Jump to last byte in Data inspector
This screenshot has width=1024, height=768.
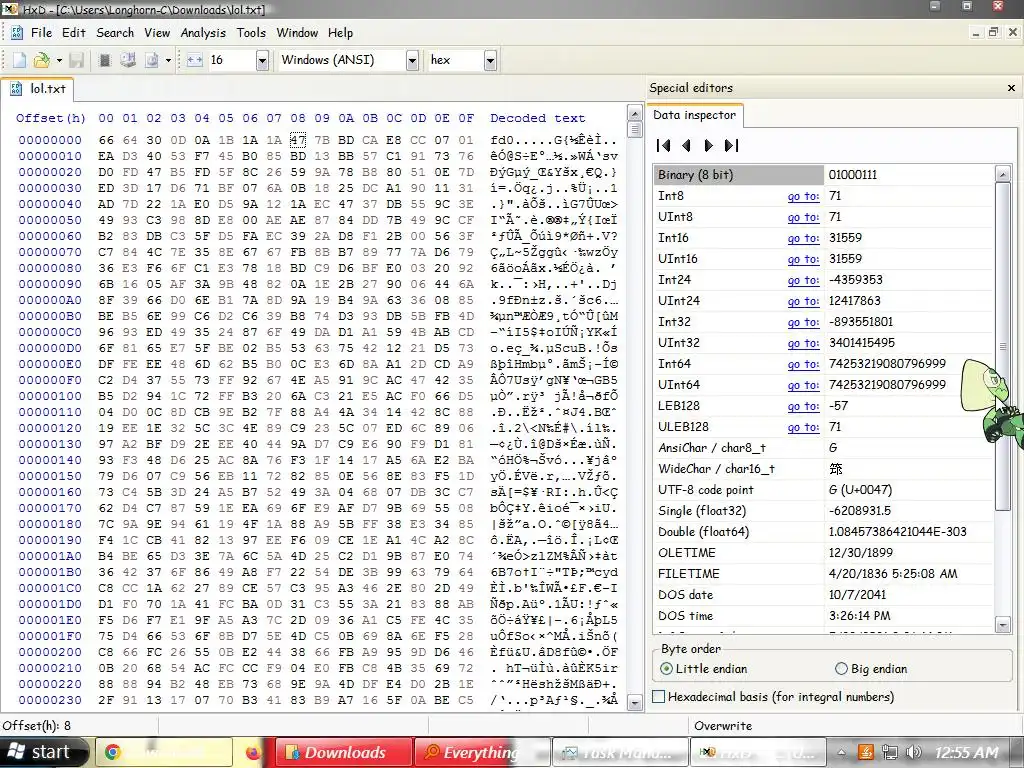pos(731,146)
